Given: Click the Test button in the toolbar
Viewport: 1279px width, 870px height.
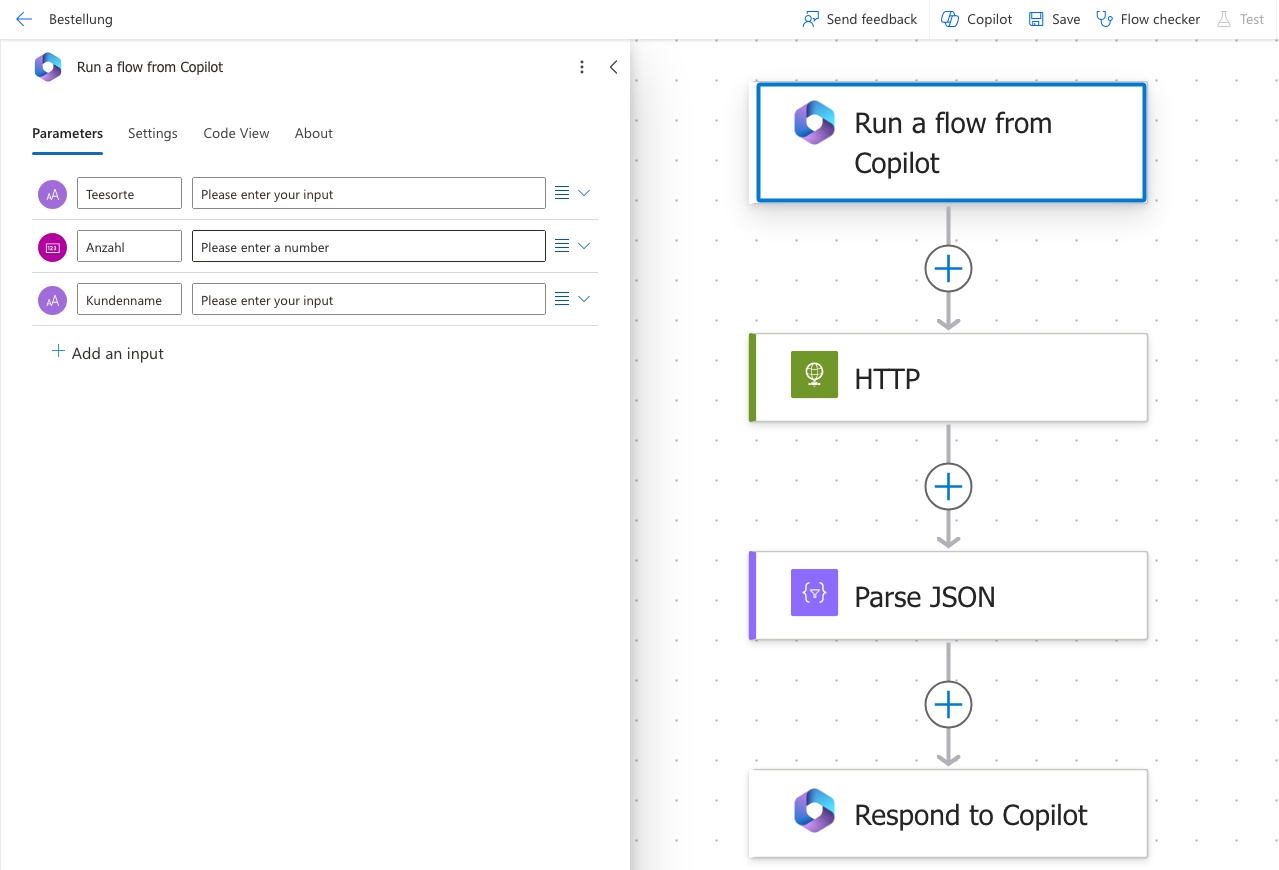Looking at the screenshot, I should 1240,19.
